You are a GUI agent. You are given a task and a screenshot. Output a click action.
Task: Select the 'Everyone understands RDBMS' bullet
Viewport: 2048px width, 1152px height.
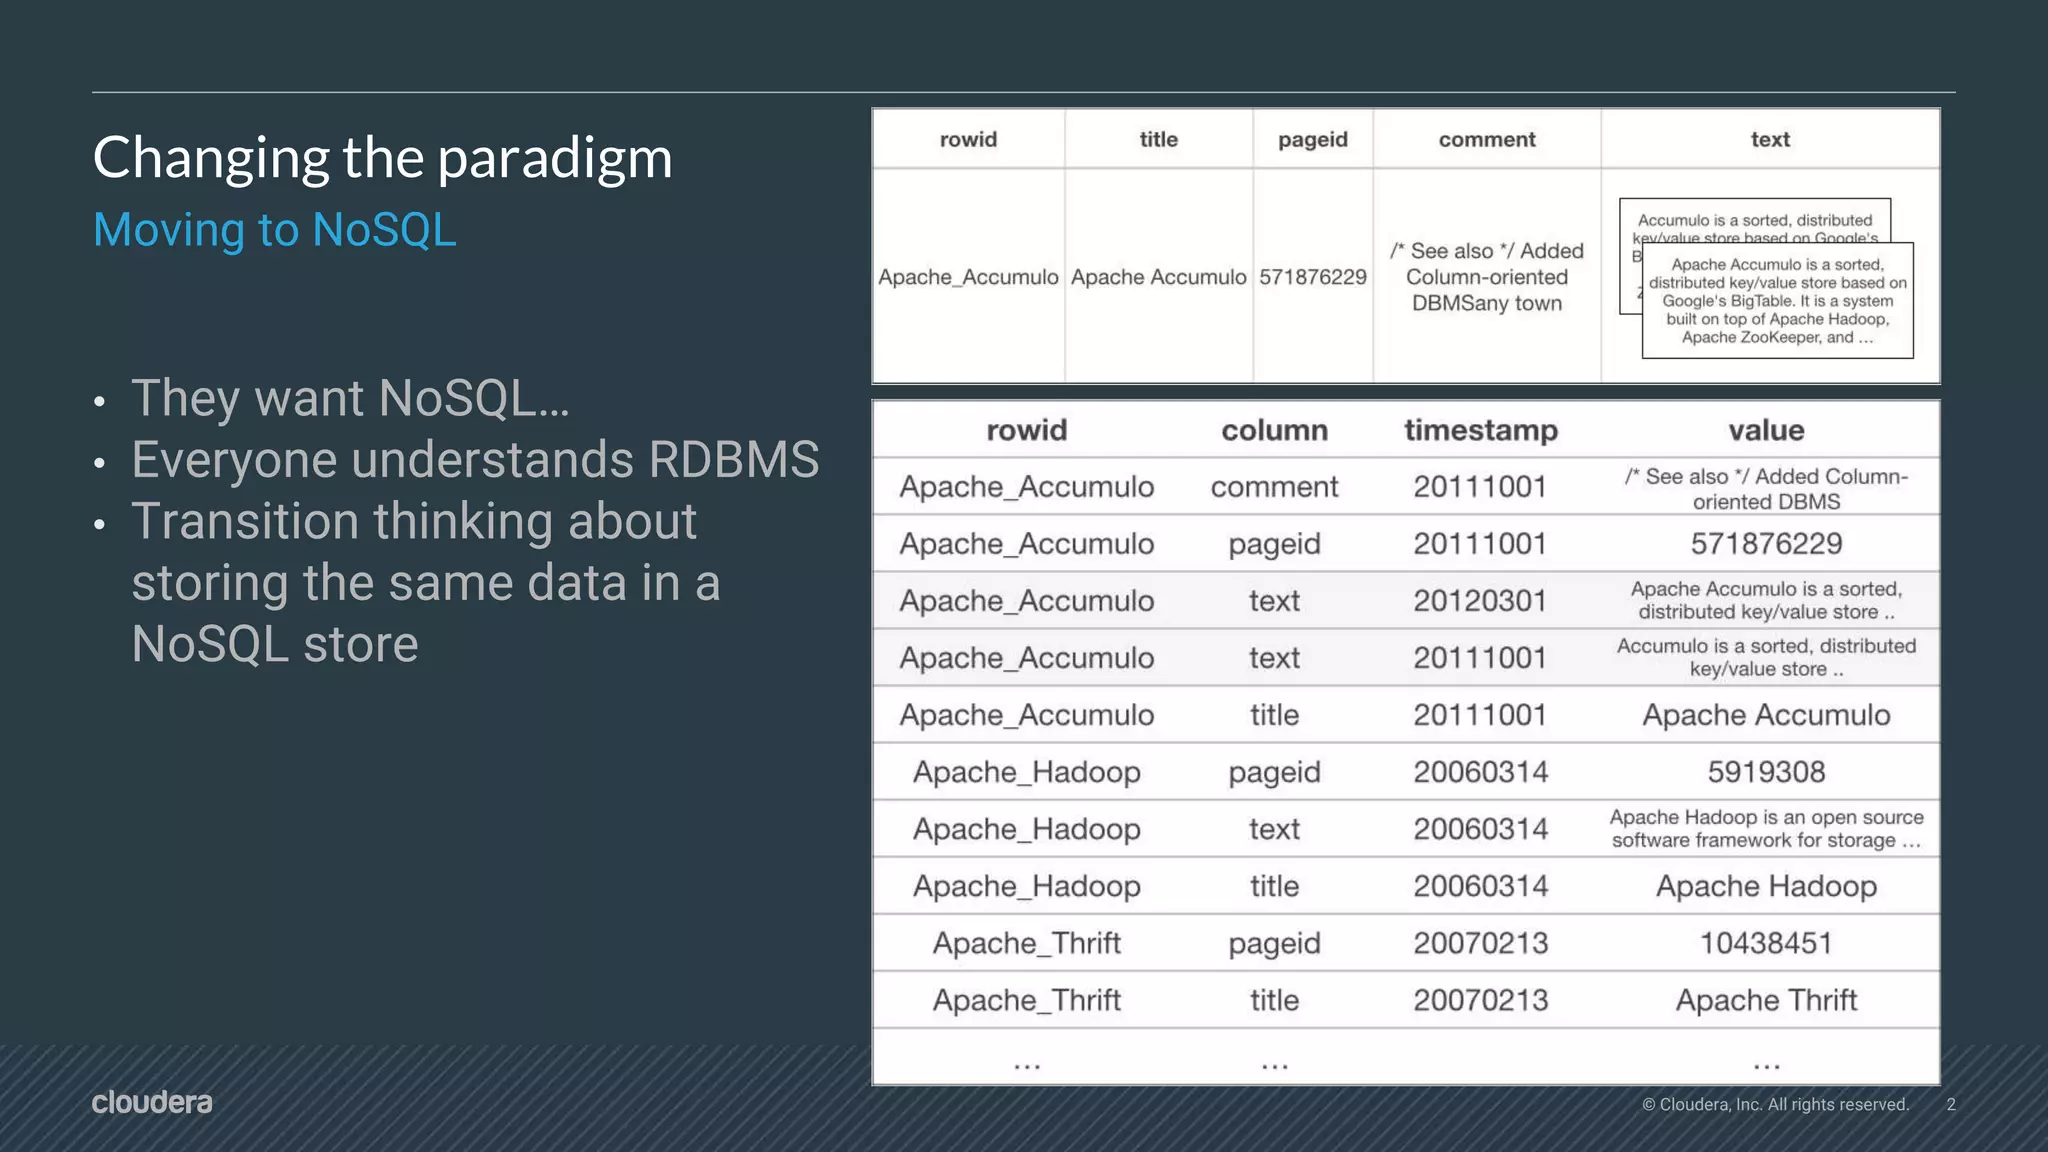pyautogui.click(x=475, y=460)
